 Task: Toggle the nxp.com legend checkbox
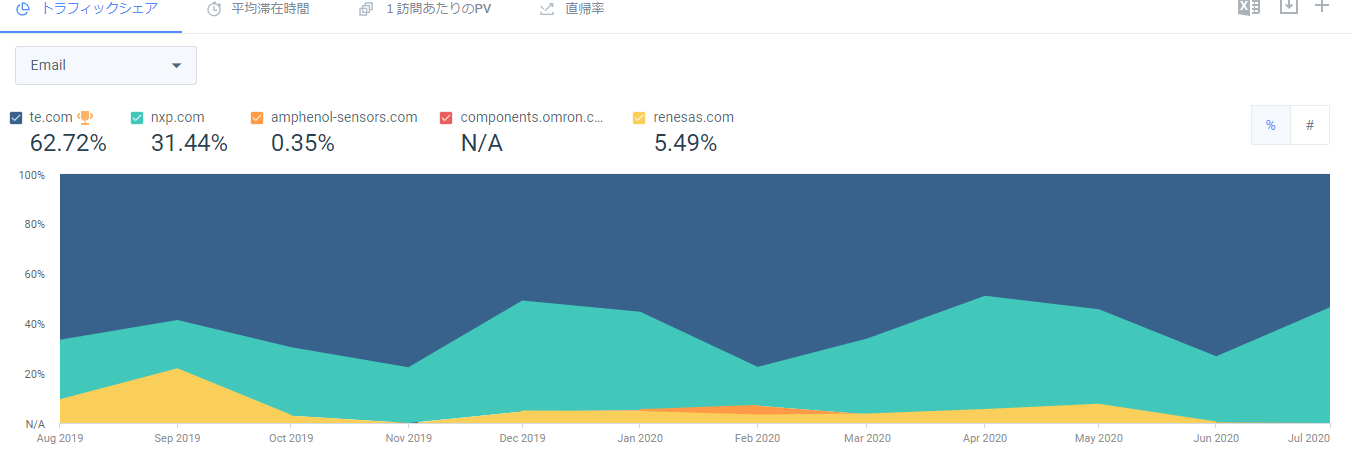tap(138, 118)
